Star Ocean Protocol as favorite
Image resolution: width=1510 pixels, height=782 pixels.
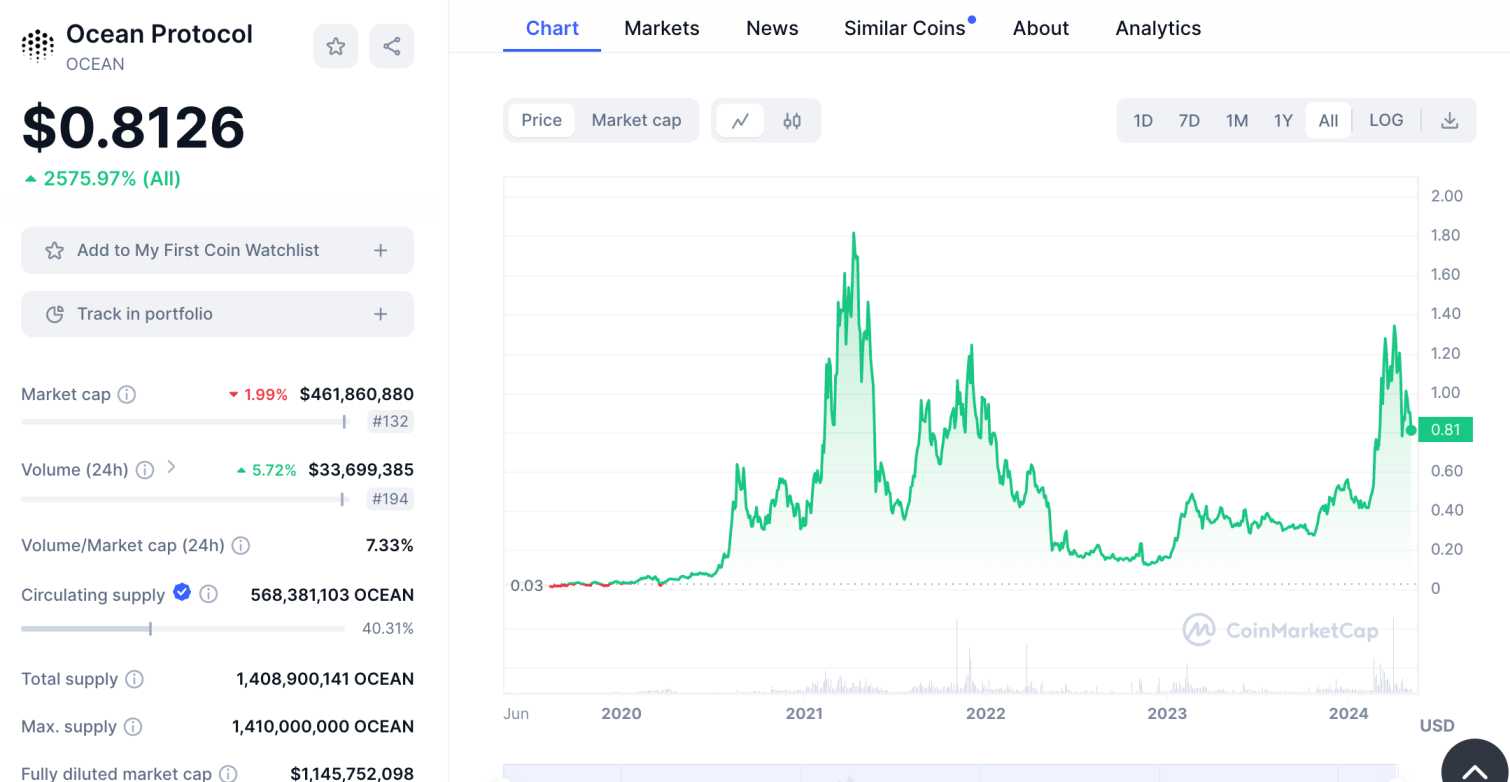[336, 46]
